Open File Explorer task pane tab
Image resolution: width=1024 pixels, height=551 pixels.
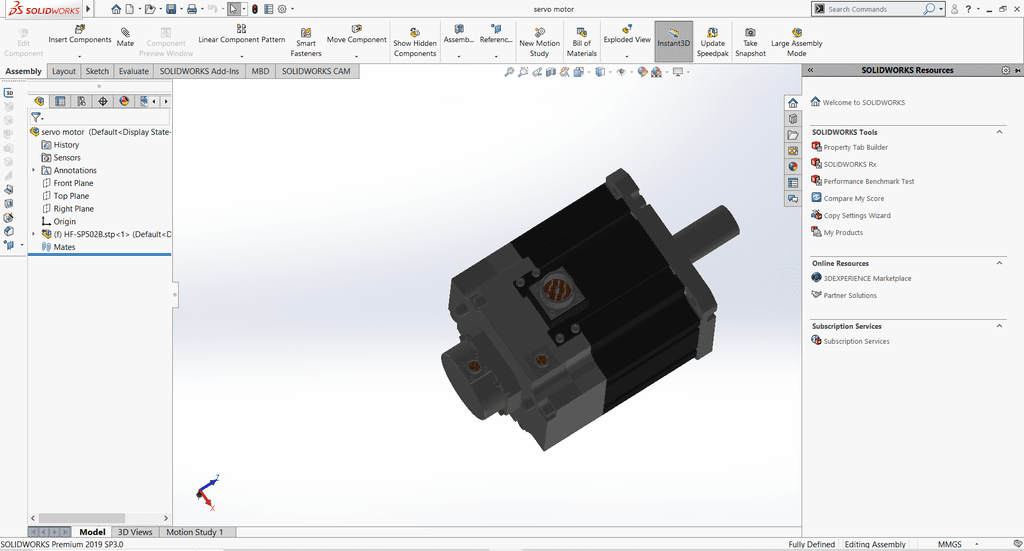tap(793, 135)
